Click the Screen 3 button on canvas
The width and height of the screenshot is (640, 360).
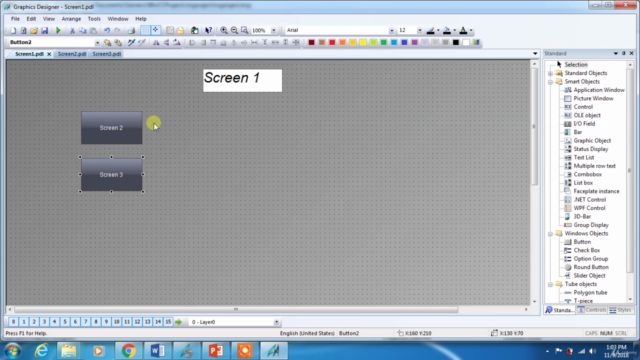(111, 175)
